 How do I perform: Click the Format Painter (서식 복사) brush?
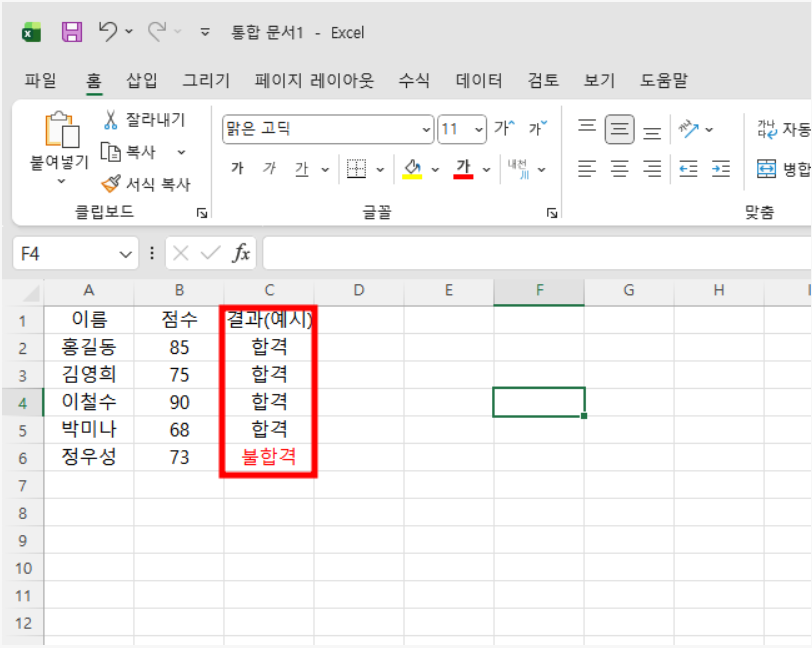pyautogui.click(x=111, y=184)
